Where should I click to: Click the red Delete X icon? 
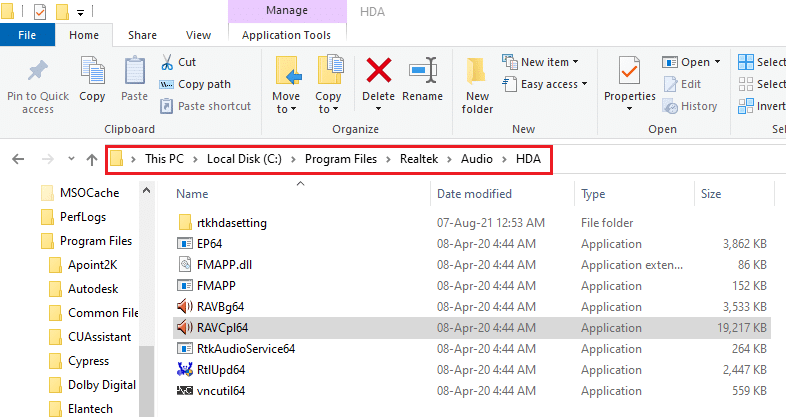(379, 70)
